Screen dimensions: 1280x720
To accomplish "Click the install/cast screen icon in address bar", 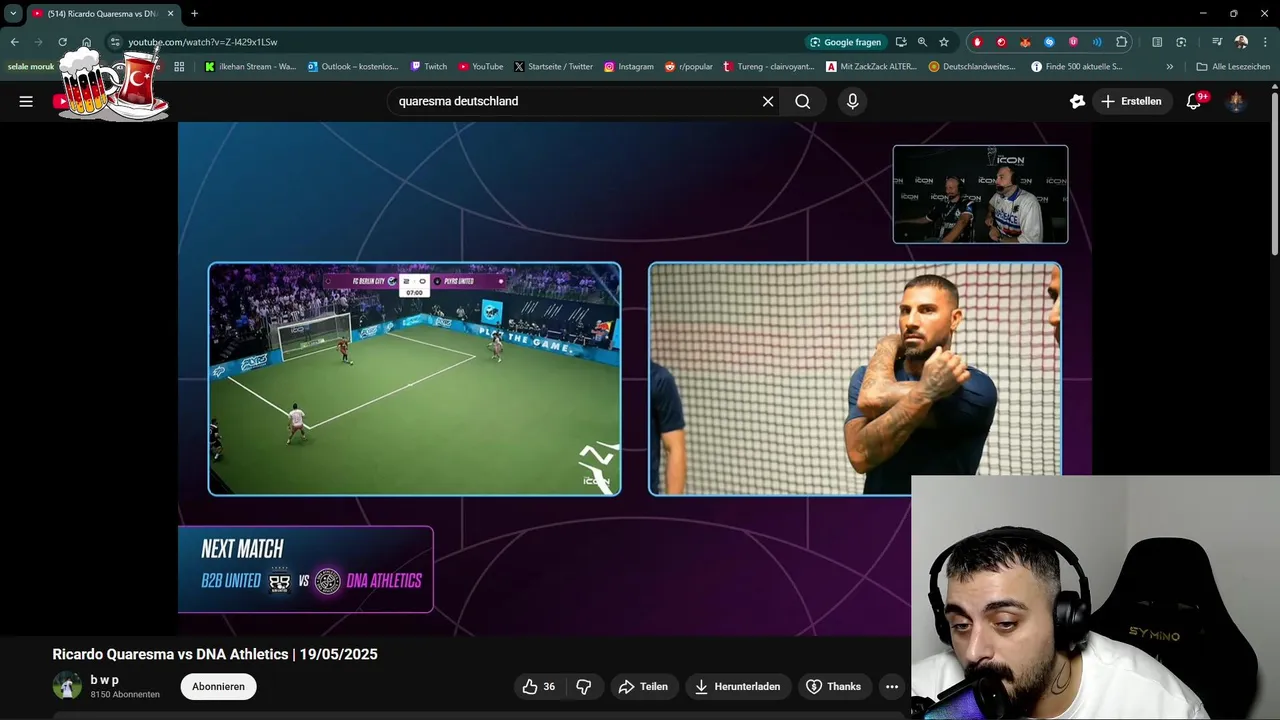I will (901, 42).
